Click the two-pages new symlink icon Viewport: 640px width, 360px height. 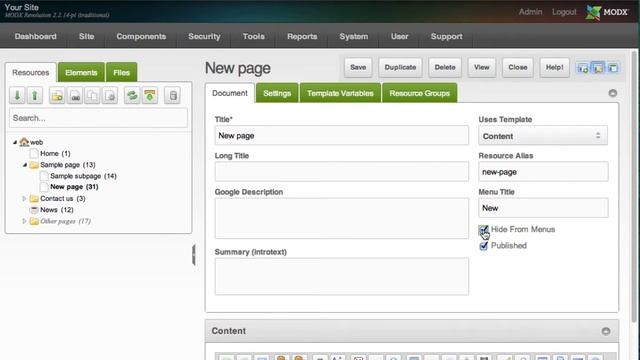tap(93, 96)
